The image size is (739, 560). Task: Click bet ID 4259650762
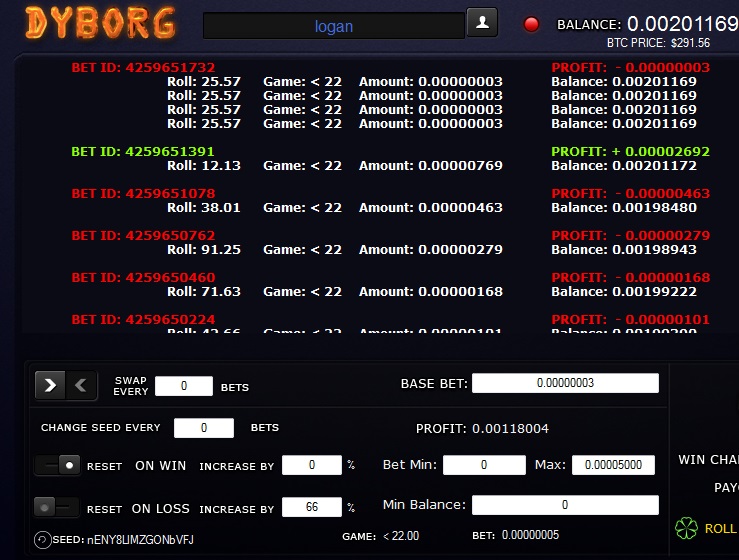143,235
